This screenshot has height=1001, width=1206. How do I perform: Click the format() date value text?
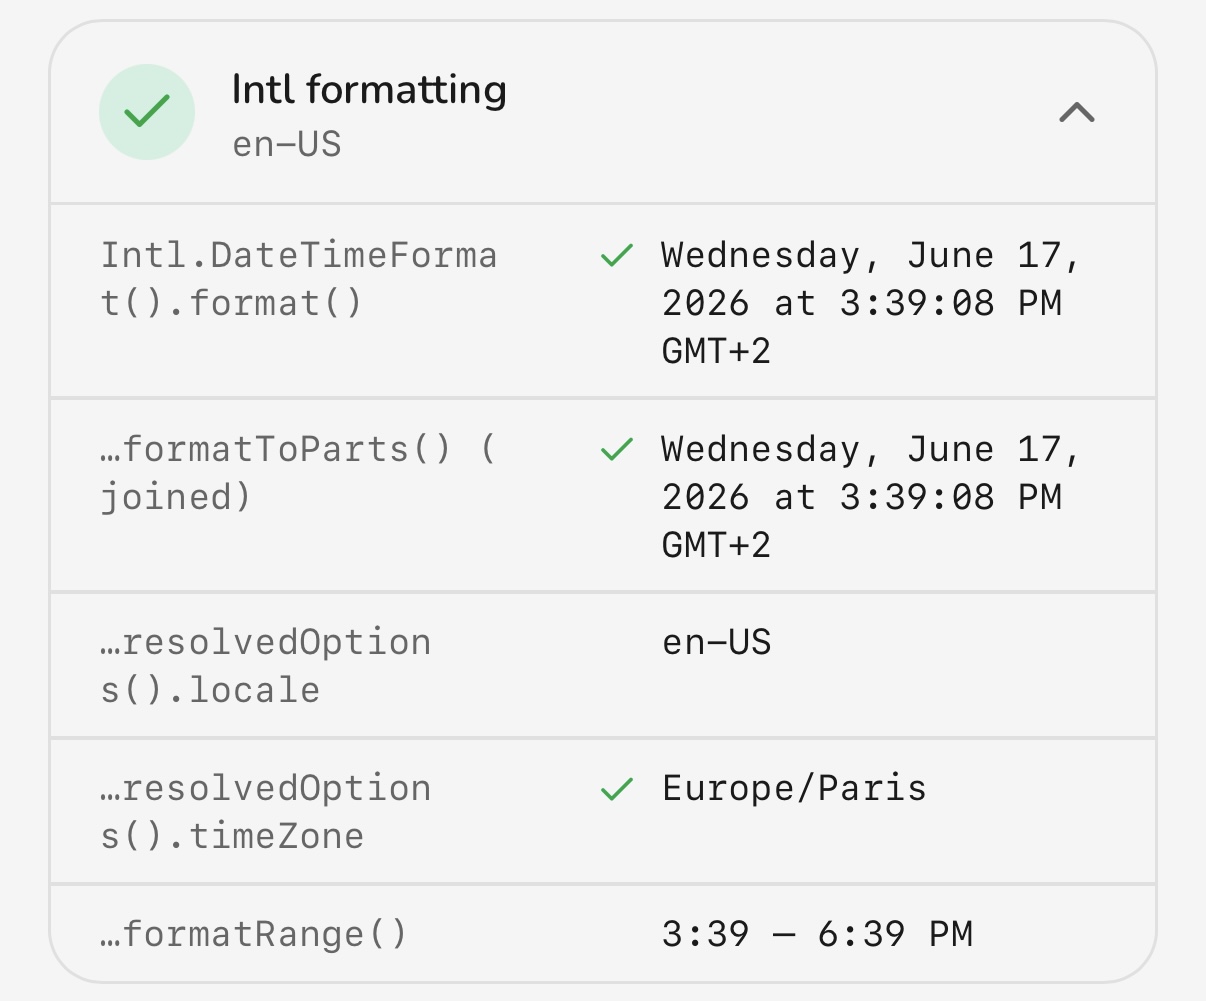[x=872, y=303]
